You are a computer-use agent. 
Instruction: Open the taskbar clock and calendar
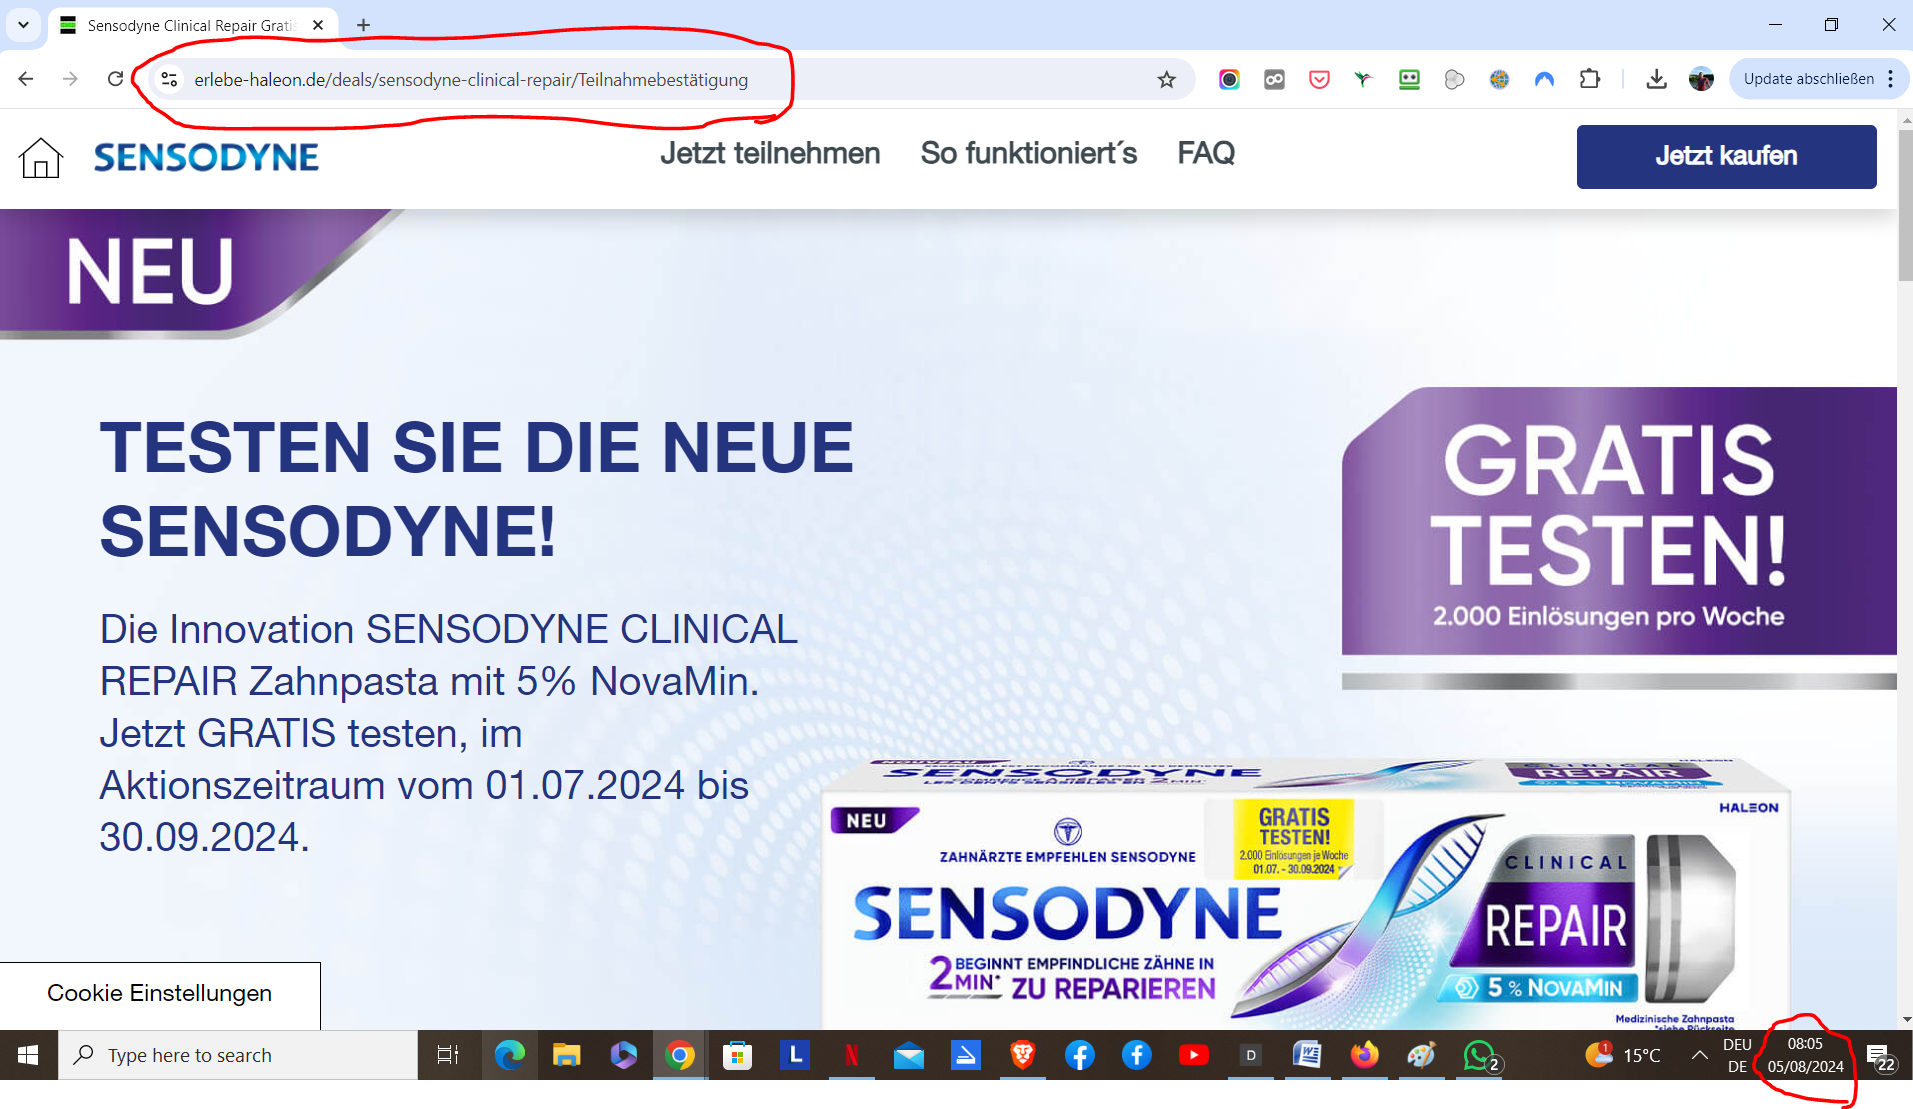[x=1805, y=1055]
